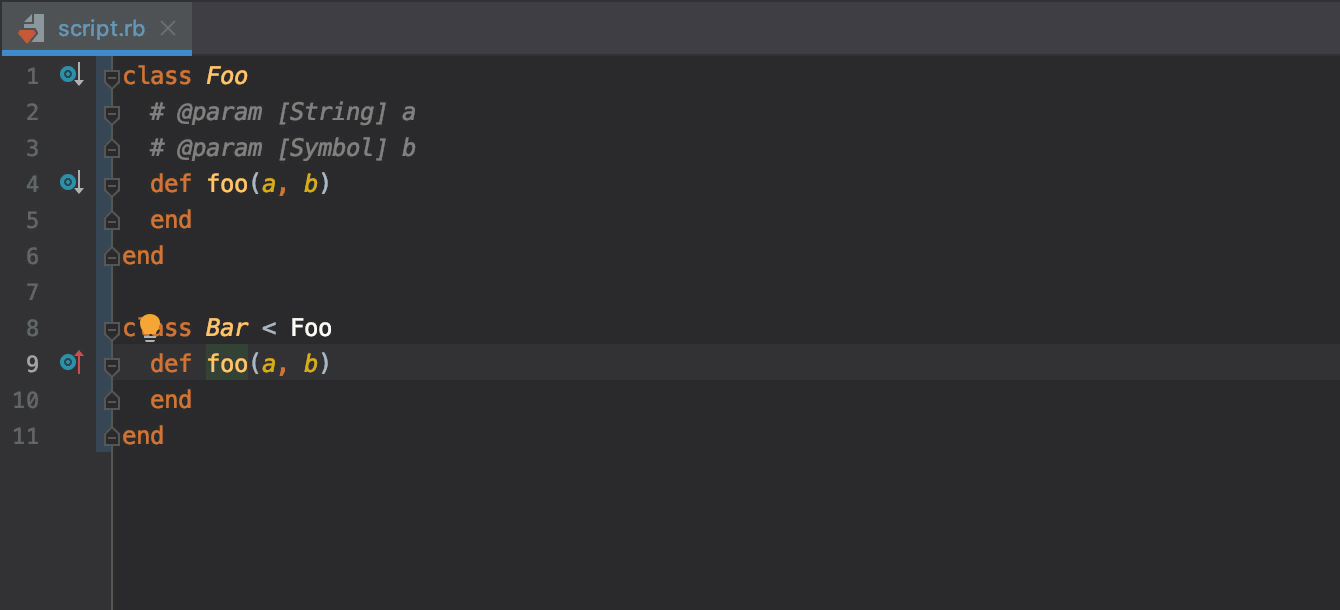Click the yellow lightbulb intention icon
This screenshot has width=1340, height=610.
tap(150, 326)
